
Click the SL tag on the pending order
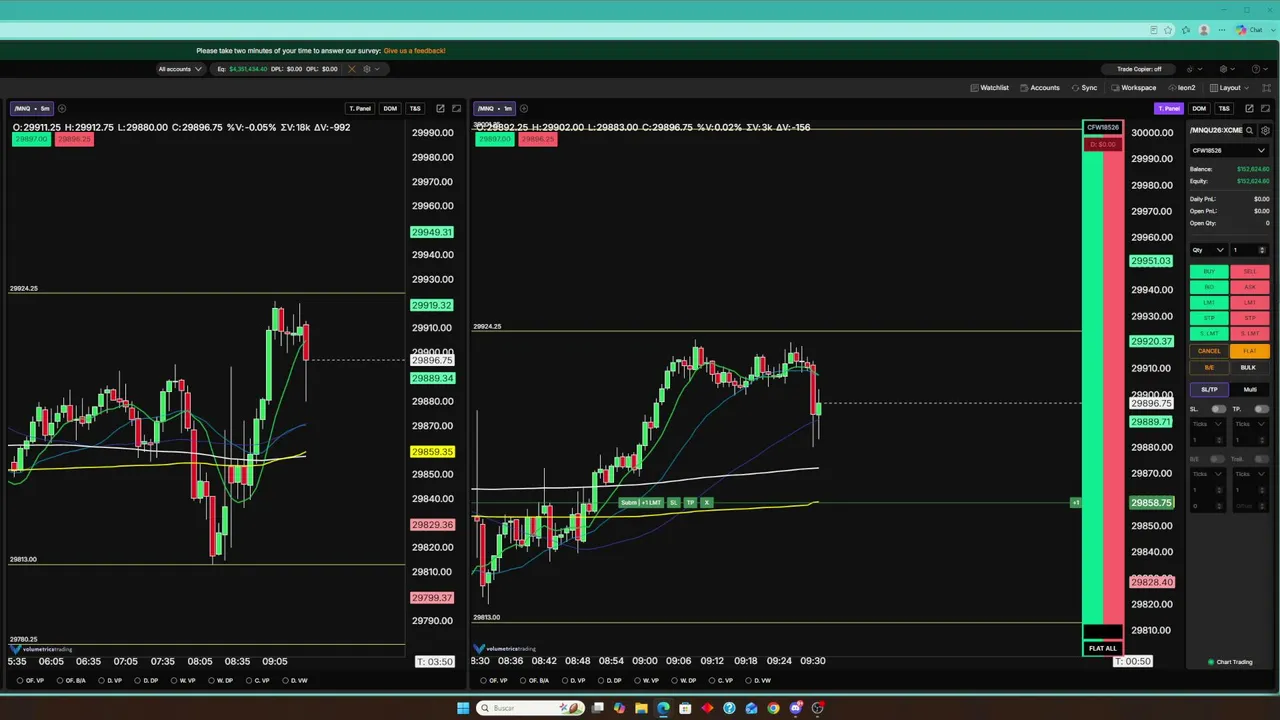tap(673, 502)
